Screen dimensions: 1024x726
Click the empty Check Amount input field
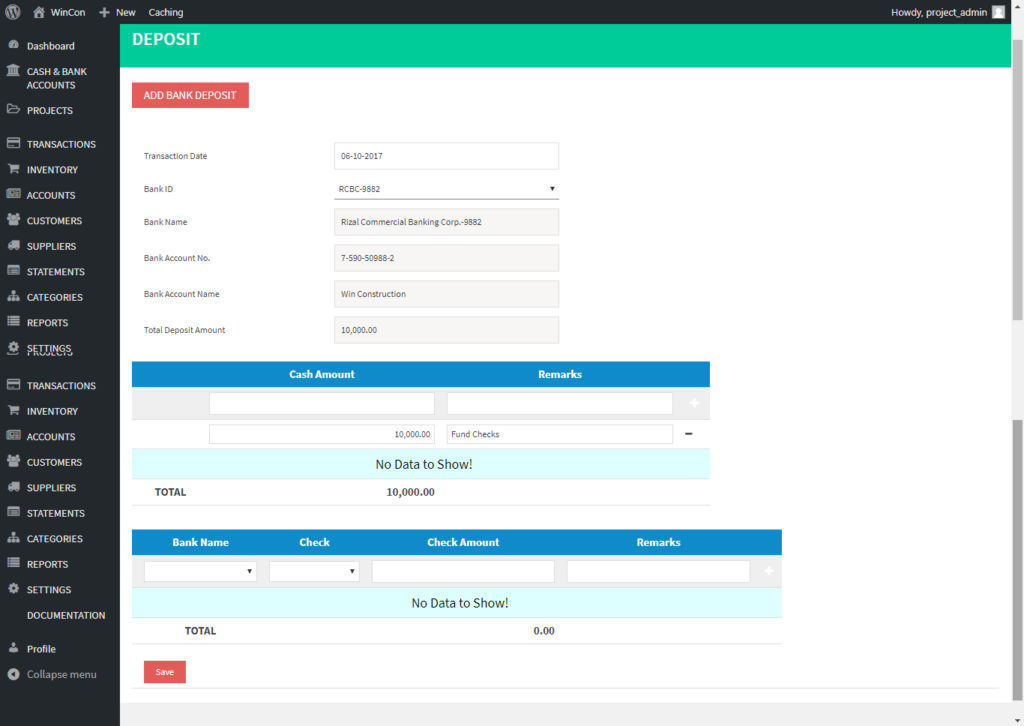tap(463, 571)
